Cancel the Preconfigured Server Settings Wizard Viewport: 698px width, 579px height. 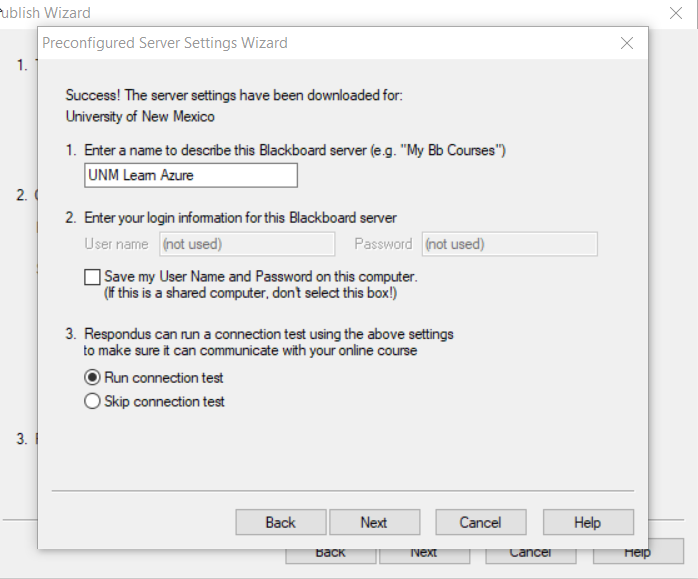click(480, 522)
